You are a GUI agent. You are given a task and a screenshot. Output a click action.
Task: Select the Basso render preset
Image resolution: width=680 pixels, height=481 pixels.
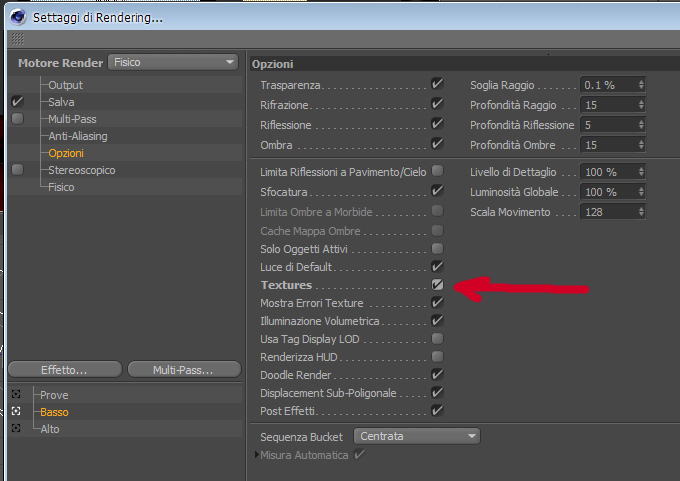click(x=54, y=412)
